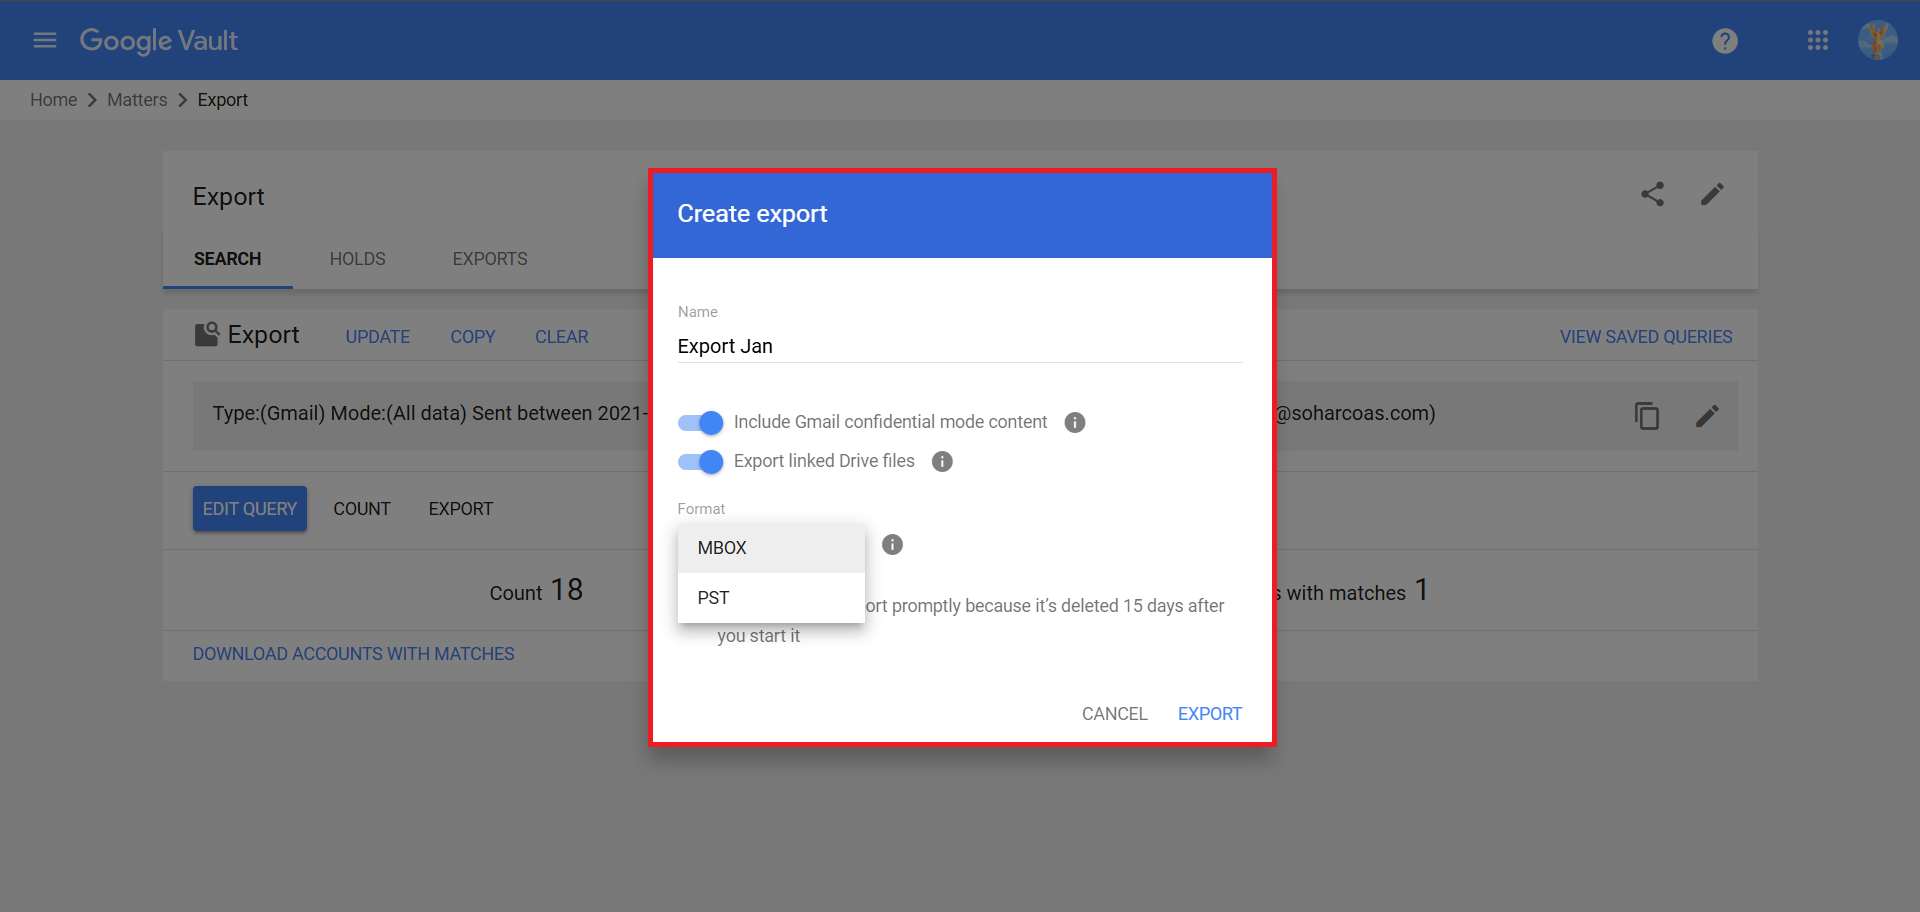The height and width of the screenshot is (912, 1920).
Task: Select PST format option
Action: click(x=771, y=598)
